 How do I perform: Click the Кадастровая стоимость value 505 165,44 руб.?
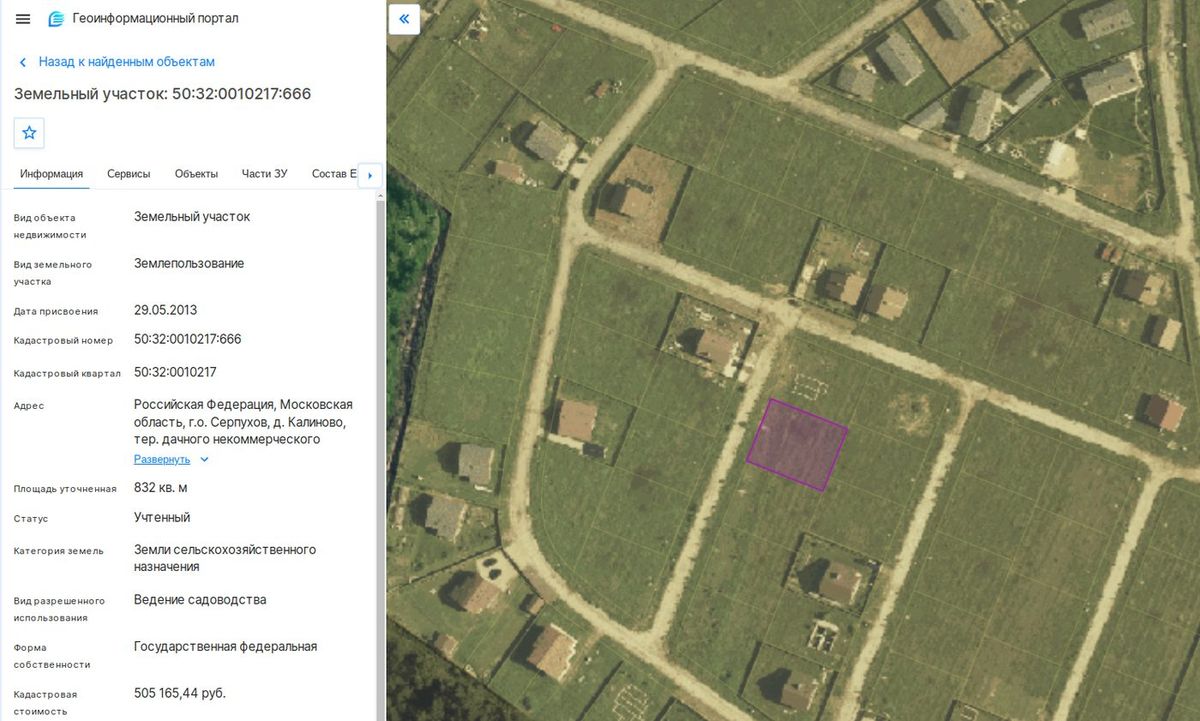pos(180,693)
